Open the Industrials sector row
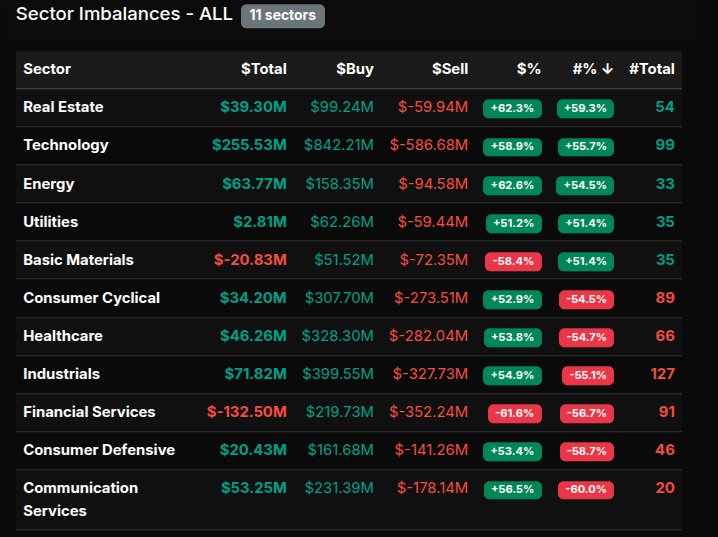This screenshot has height=537, width=718. pyautogui.click(x=62, y=374)
